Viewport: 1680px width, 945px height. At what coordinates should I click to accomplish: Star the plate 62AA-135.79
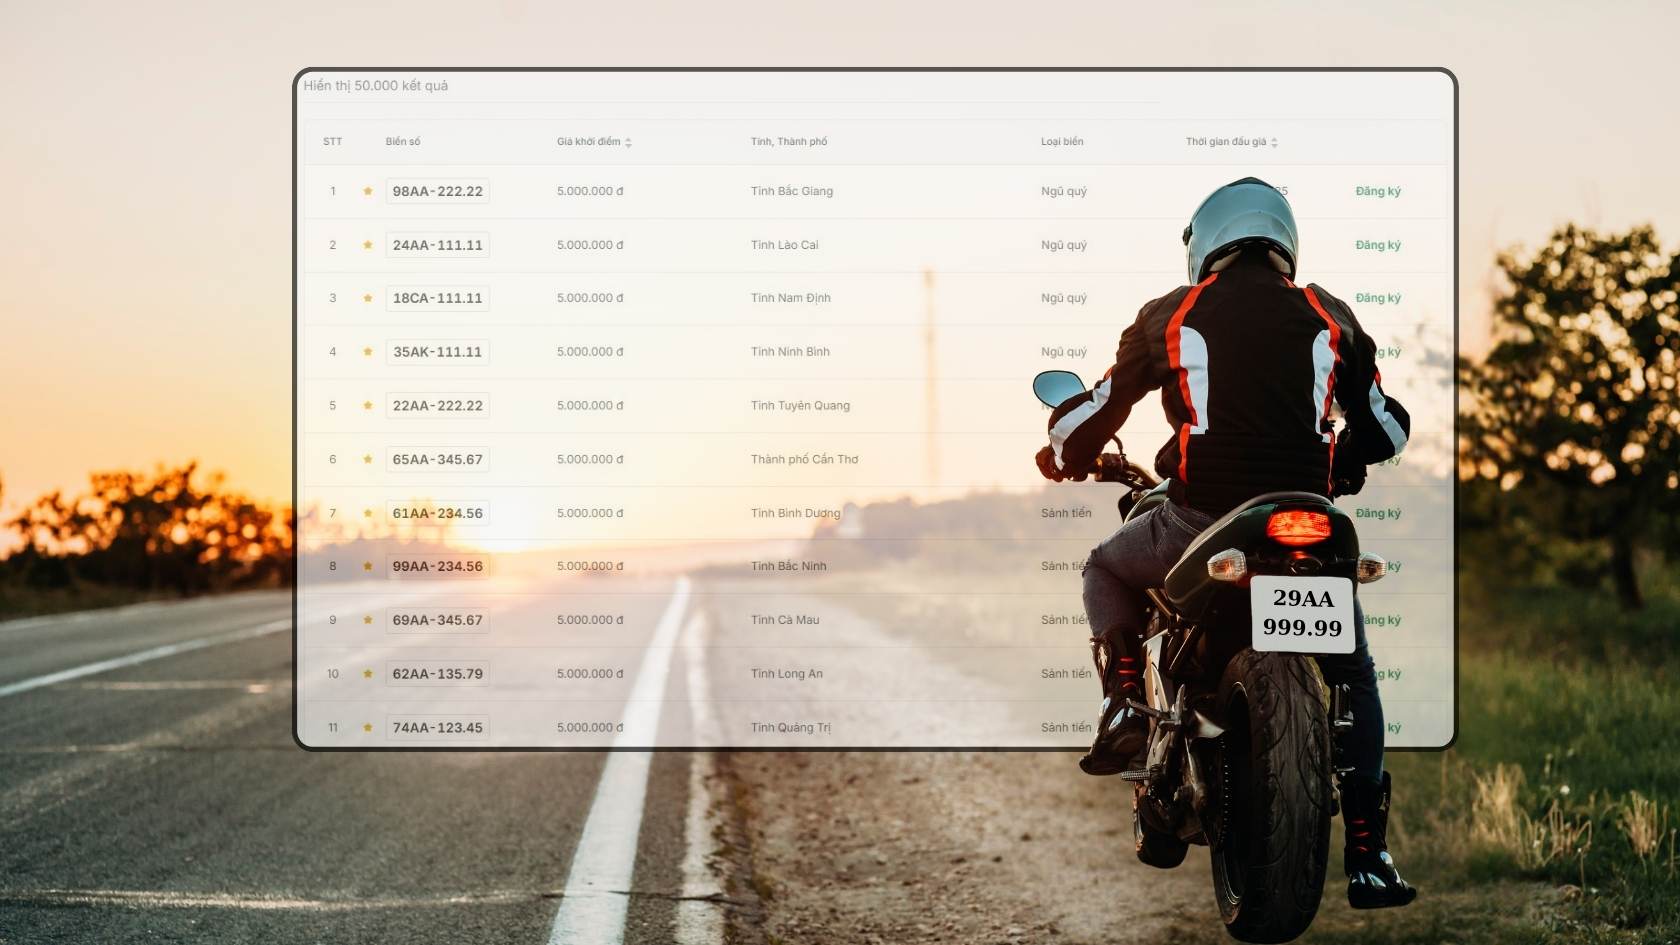click(x=367, y=674)
